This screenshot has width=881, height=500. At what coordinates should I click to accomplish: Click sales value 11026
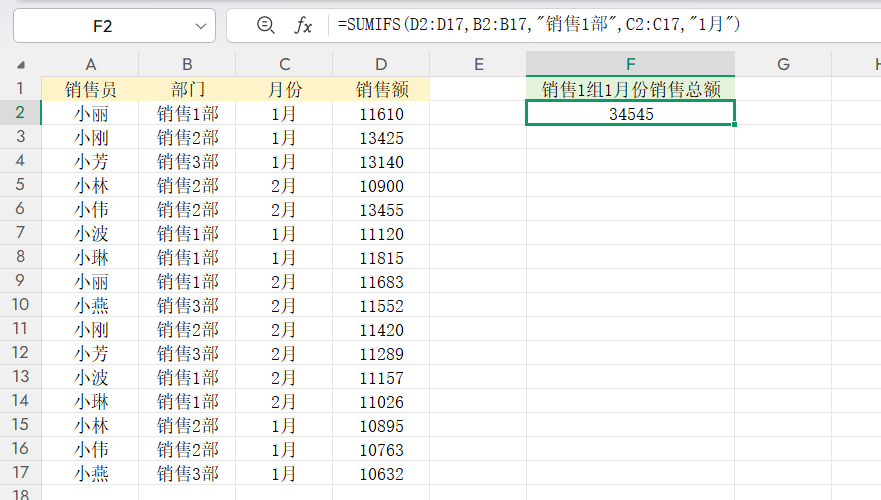(x=381, y=402)
